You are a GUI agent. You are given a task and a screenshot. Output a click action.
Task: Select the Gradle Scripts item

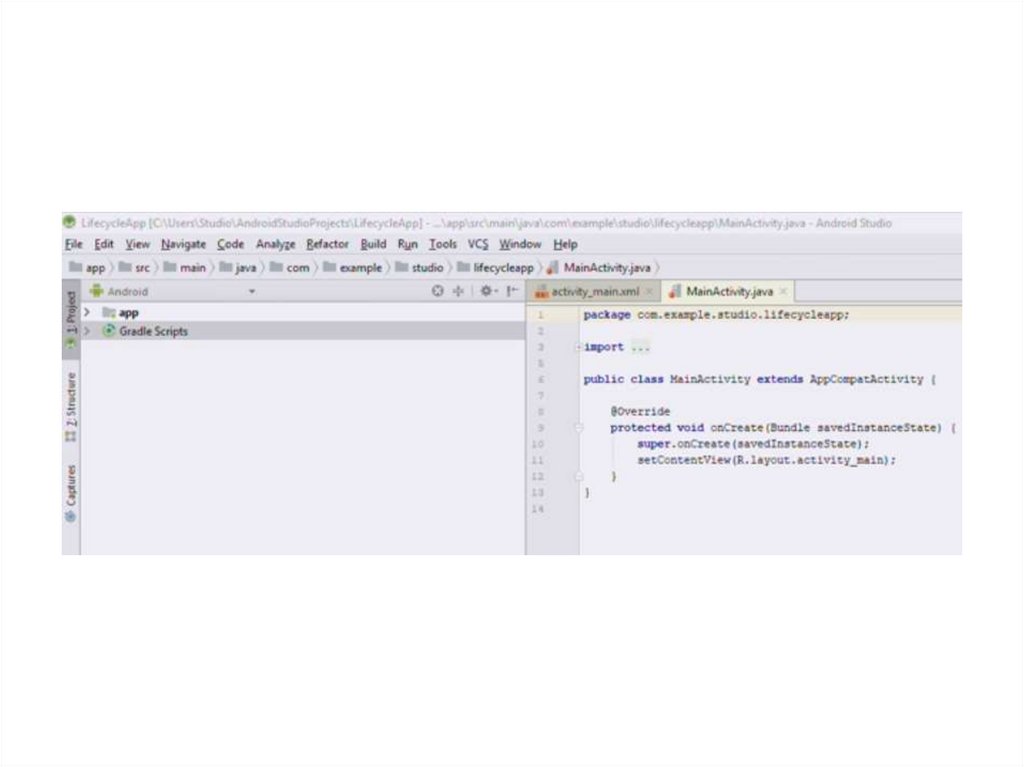point(145,331)
